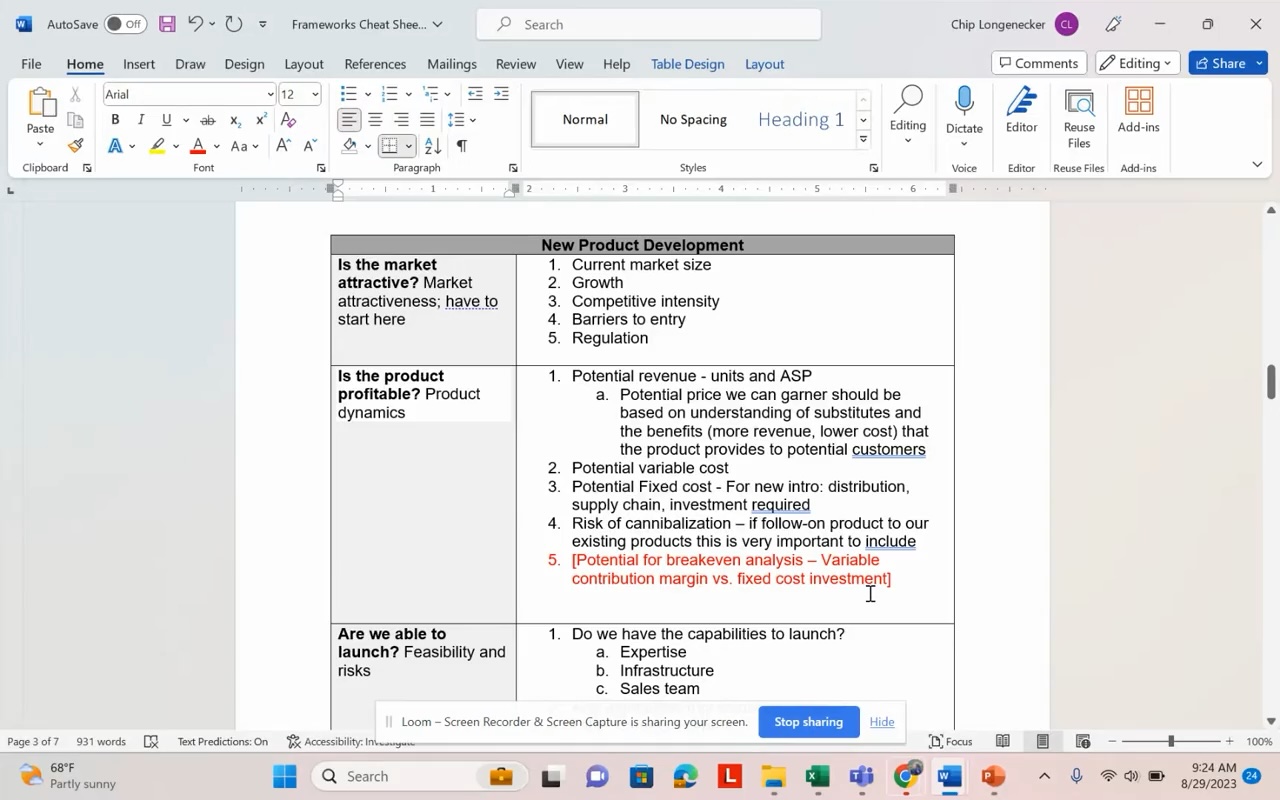The image size is (1280, 800).
Task: Open the Add-ins button
Action: (1139, 111)
